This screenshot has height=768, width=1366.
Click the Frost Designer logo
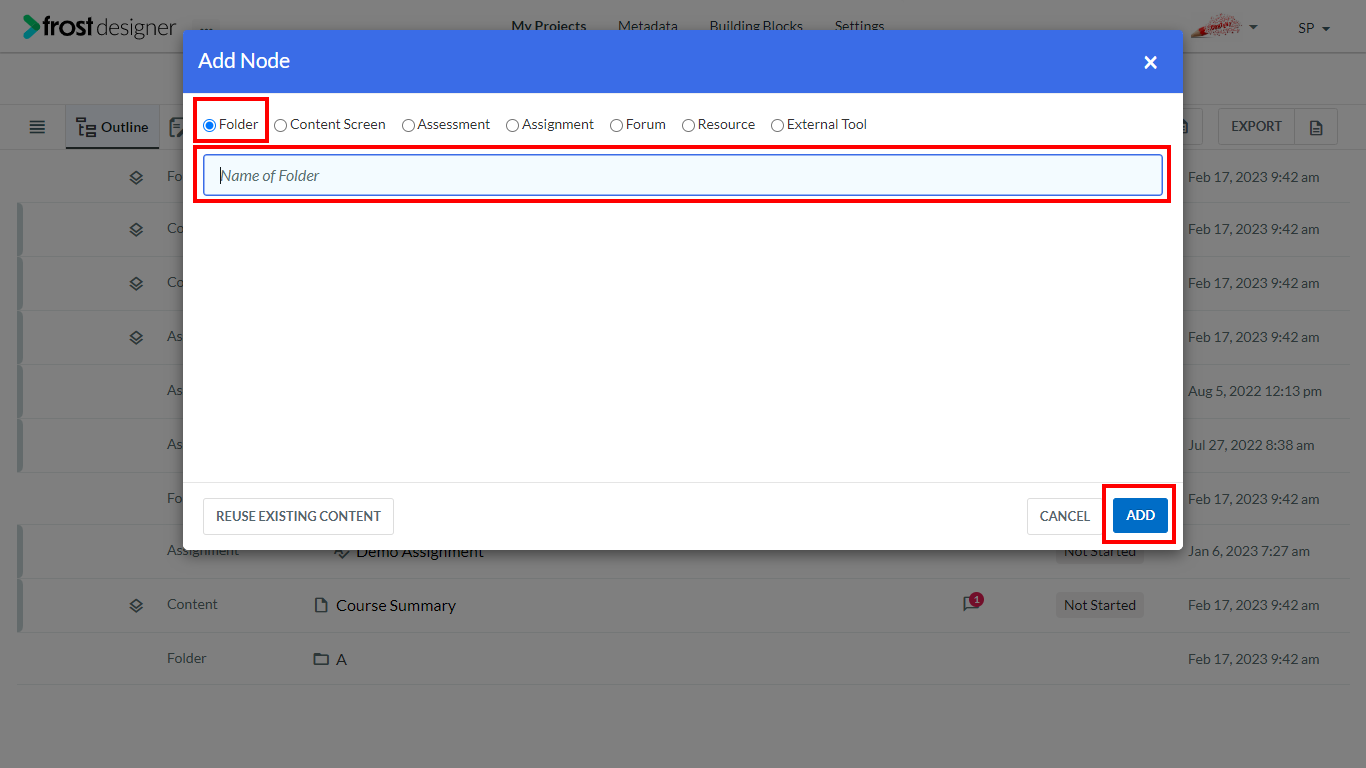point(99,27)
